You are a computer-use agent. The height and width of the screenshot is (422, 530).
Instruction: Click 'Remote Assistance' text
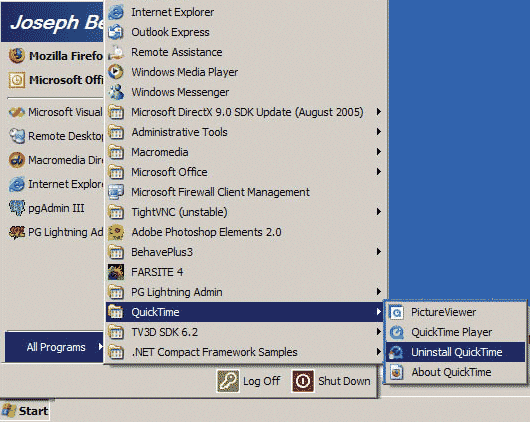177,52
